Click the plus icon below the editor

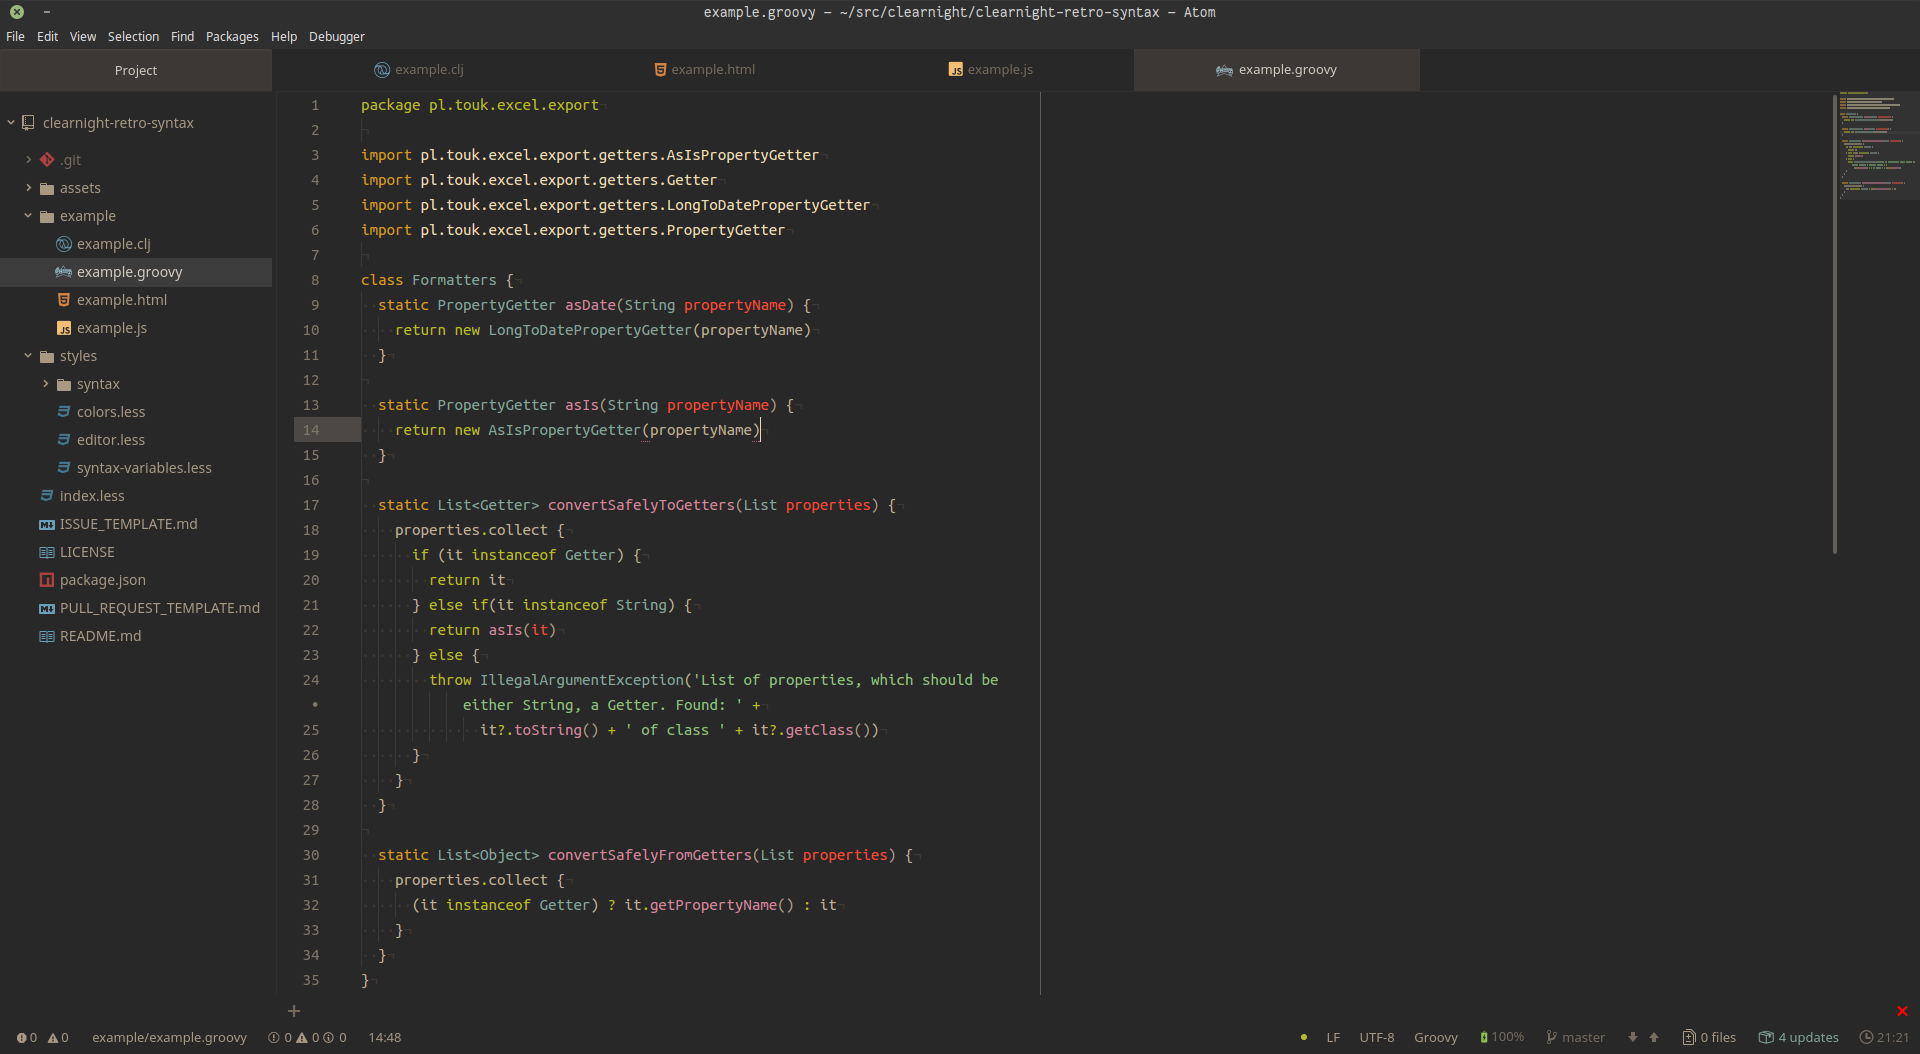(x=294, y=1011)
